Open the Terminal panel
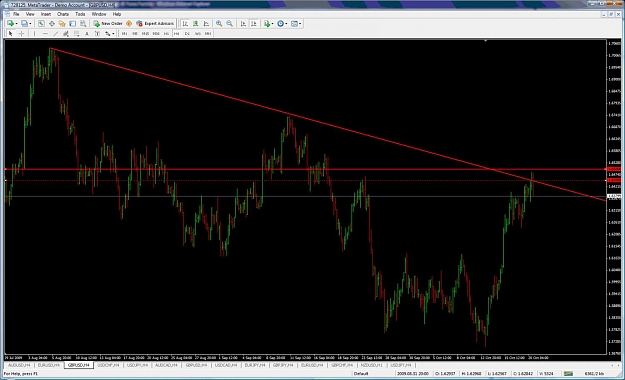Image resolution: width=625 pixels, height=380 pixels. tap(73, 24)
